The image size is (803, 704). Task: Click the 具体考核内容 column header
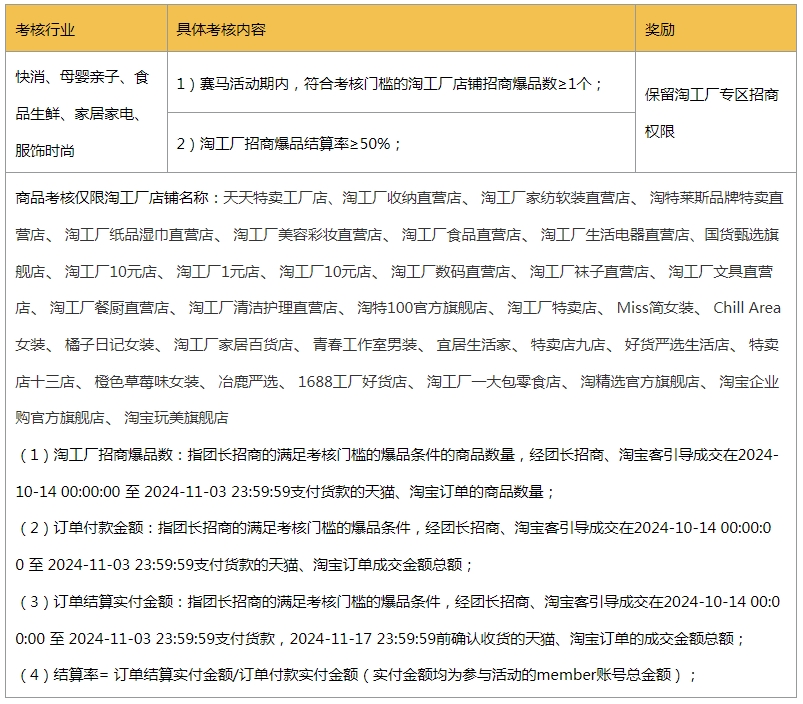coord(401,29)
